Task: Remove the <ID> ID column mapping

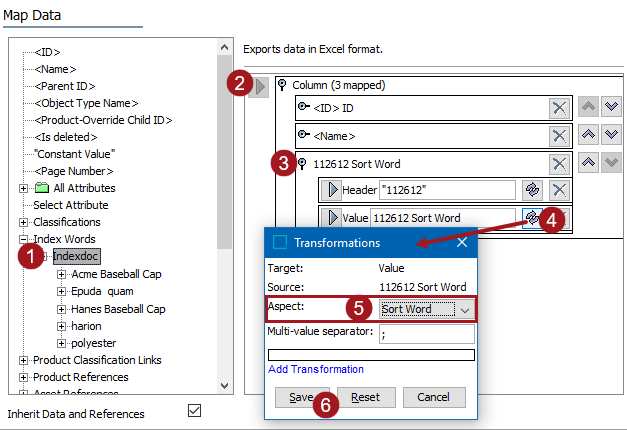Action: [559, 108]
